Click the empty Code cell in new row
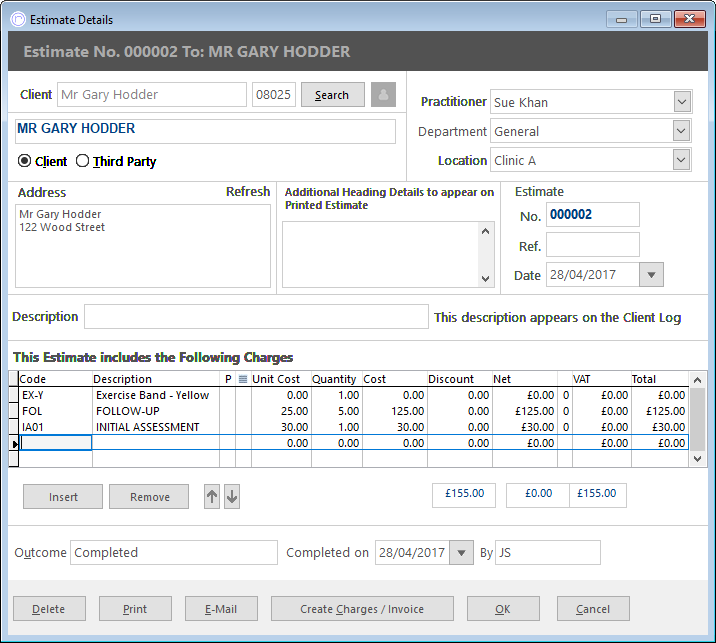716x643 pixels. pos(56,443)
